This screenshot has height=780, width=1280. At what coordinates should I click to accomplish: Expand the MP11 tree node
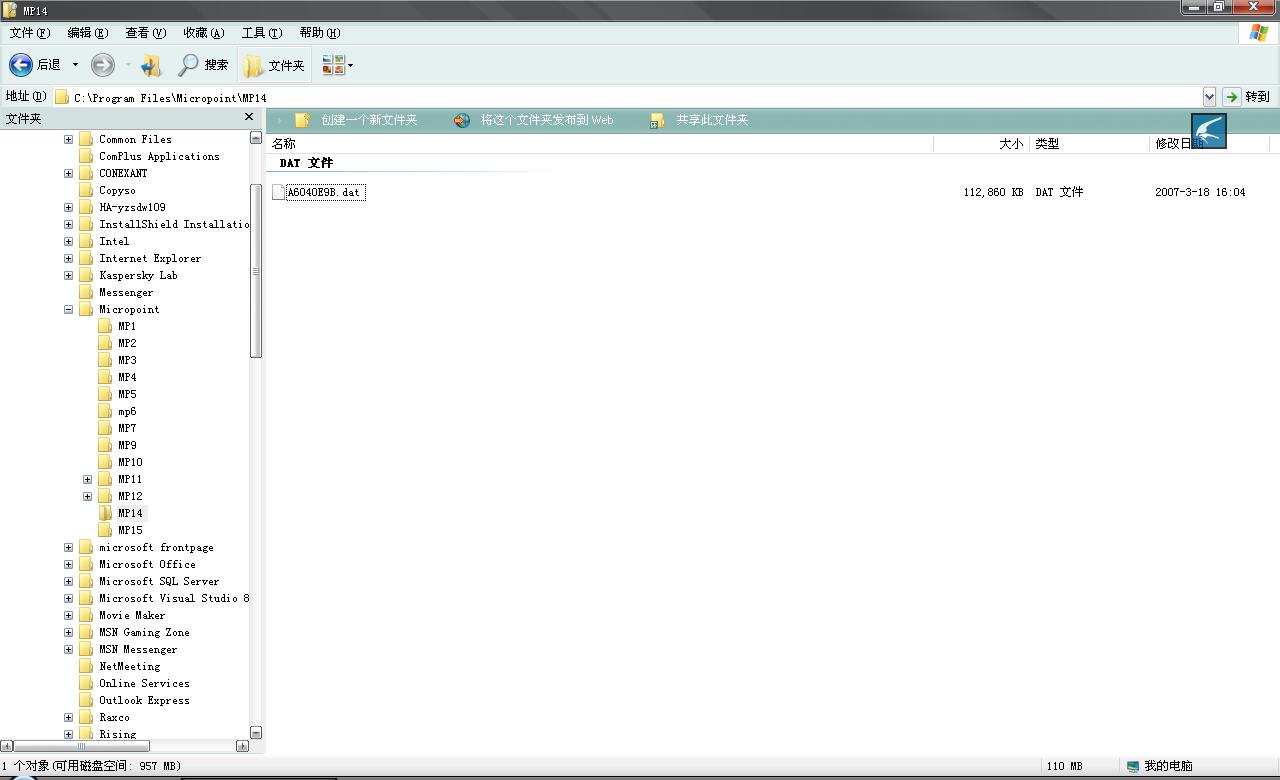click(x=88, y=479)
